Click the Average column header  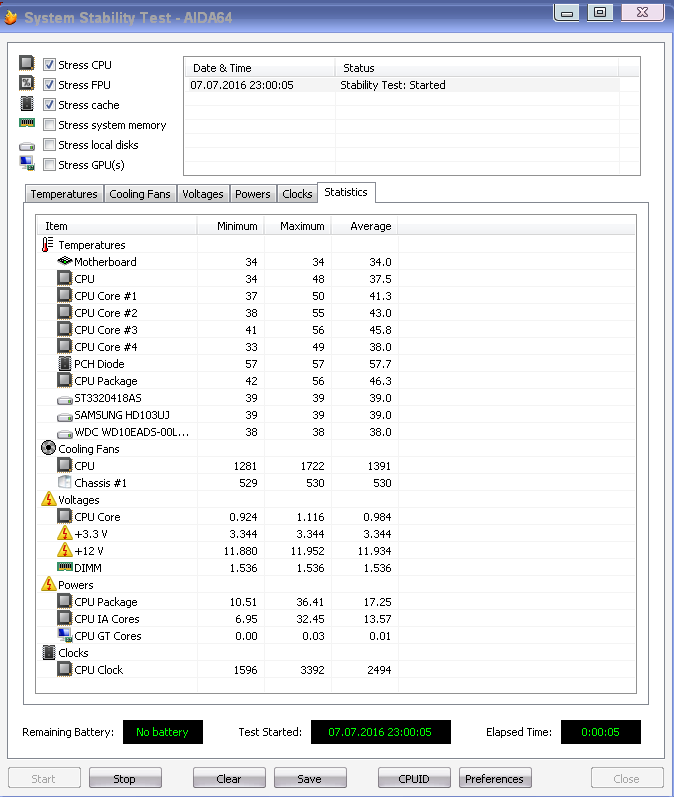click(365, 226)
